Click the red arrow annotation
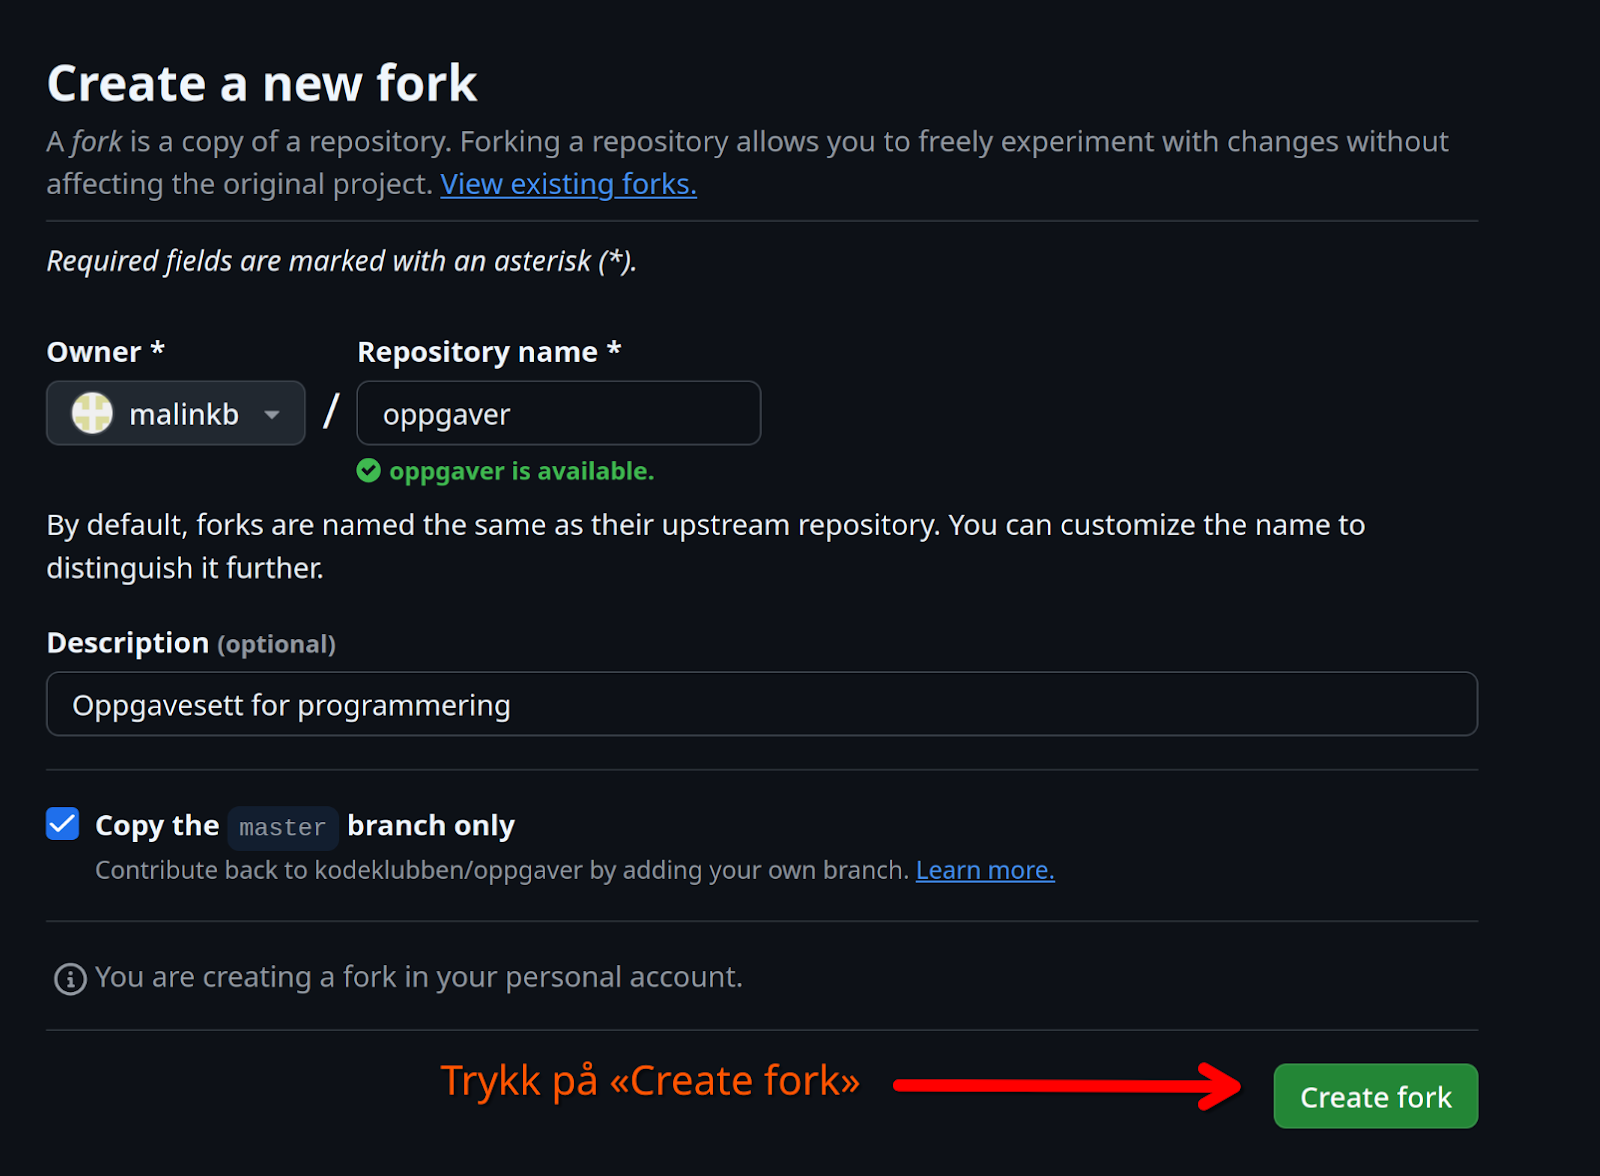 pos(1066,1086)
